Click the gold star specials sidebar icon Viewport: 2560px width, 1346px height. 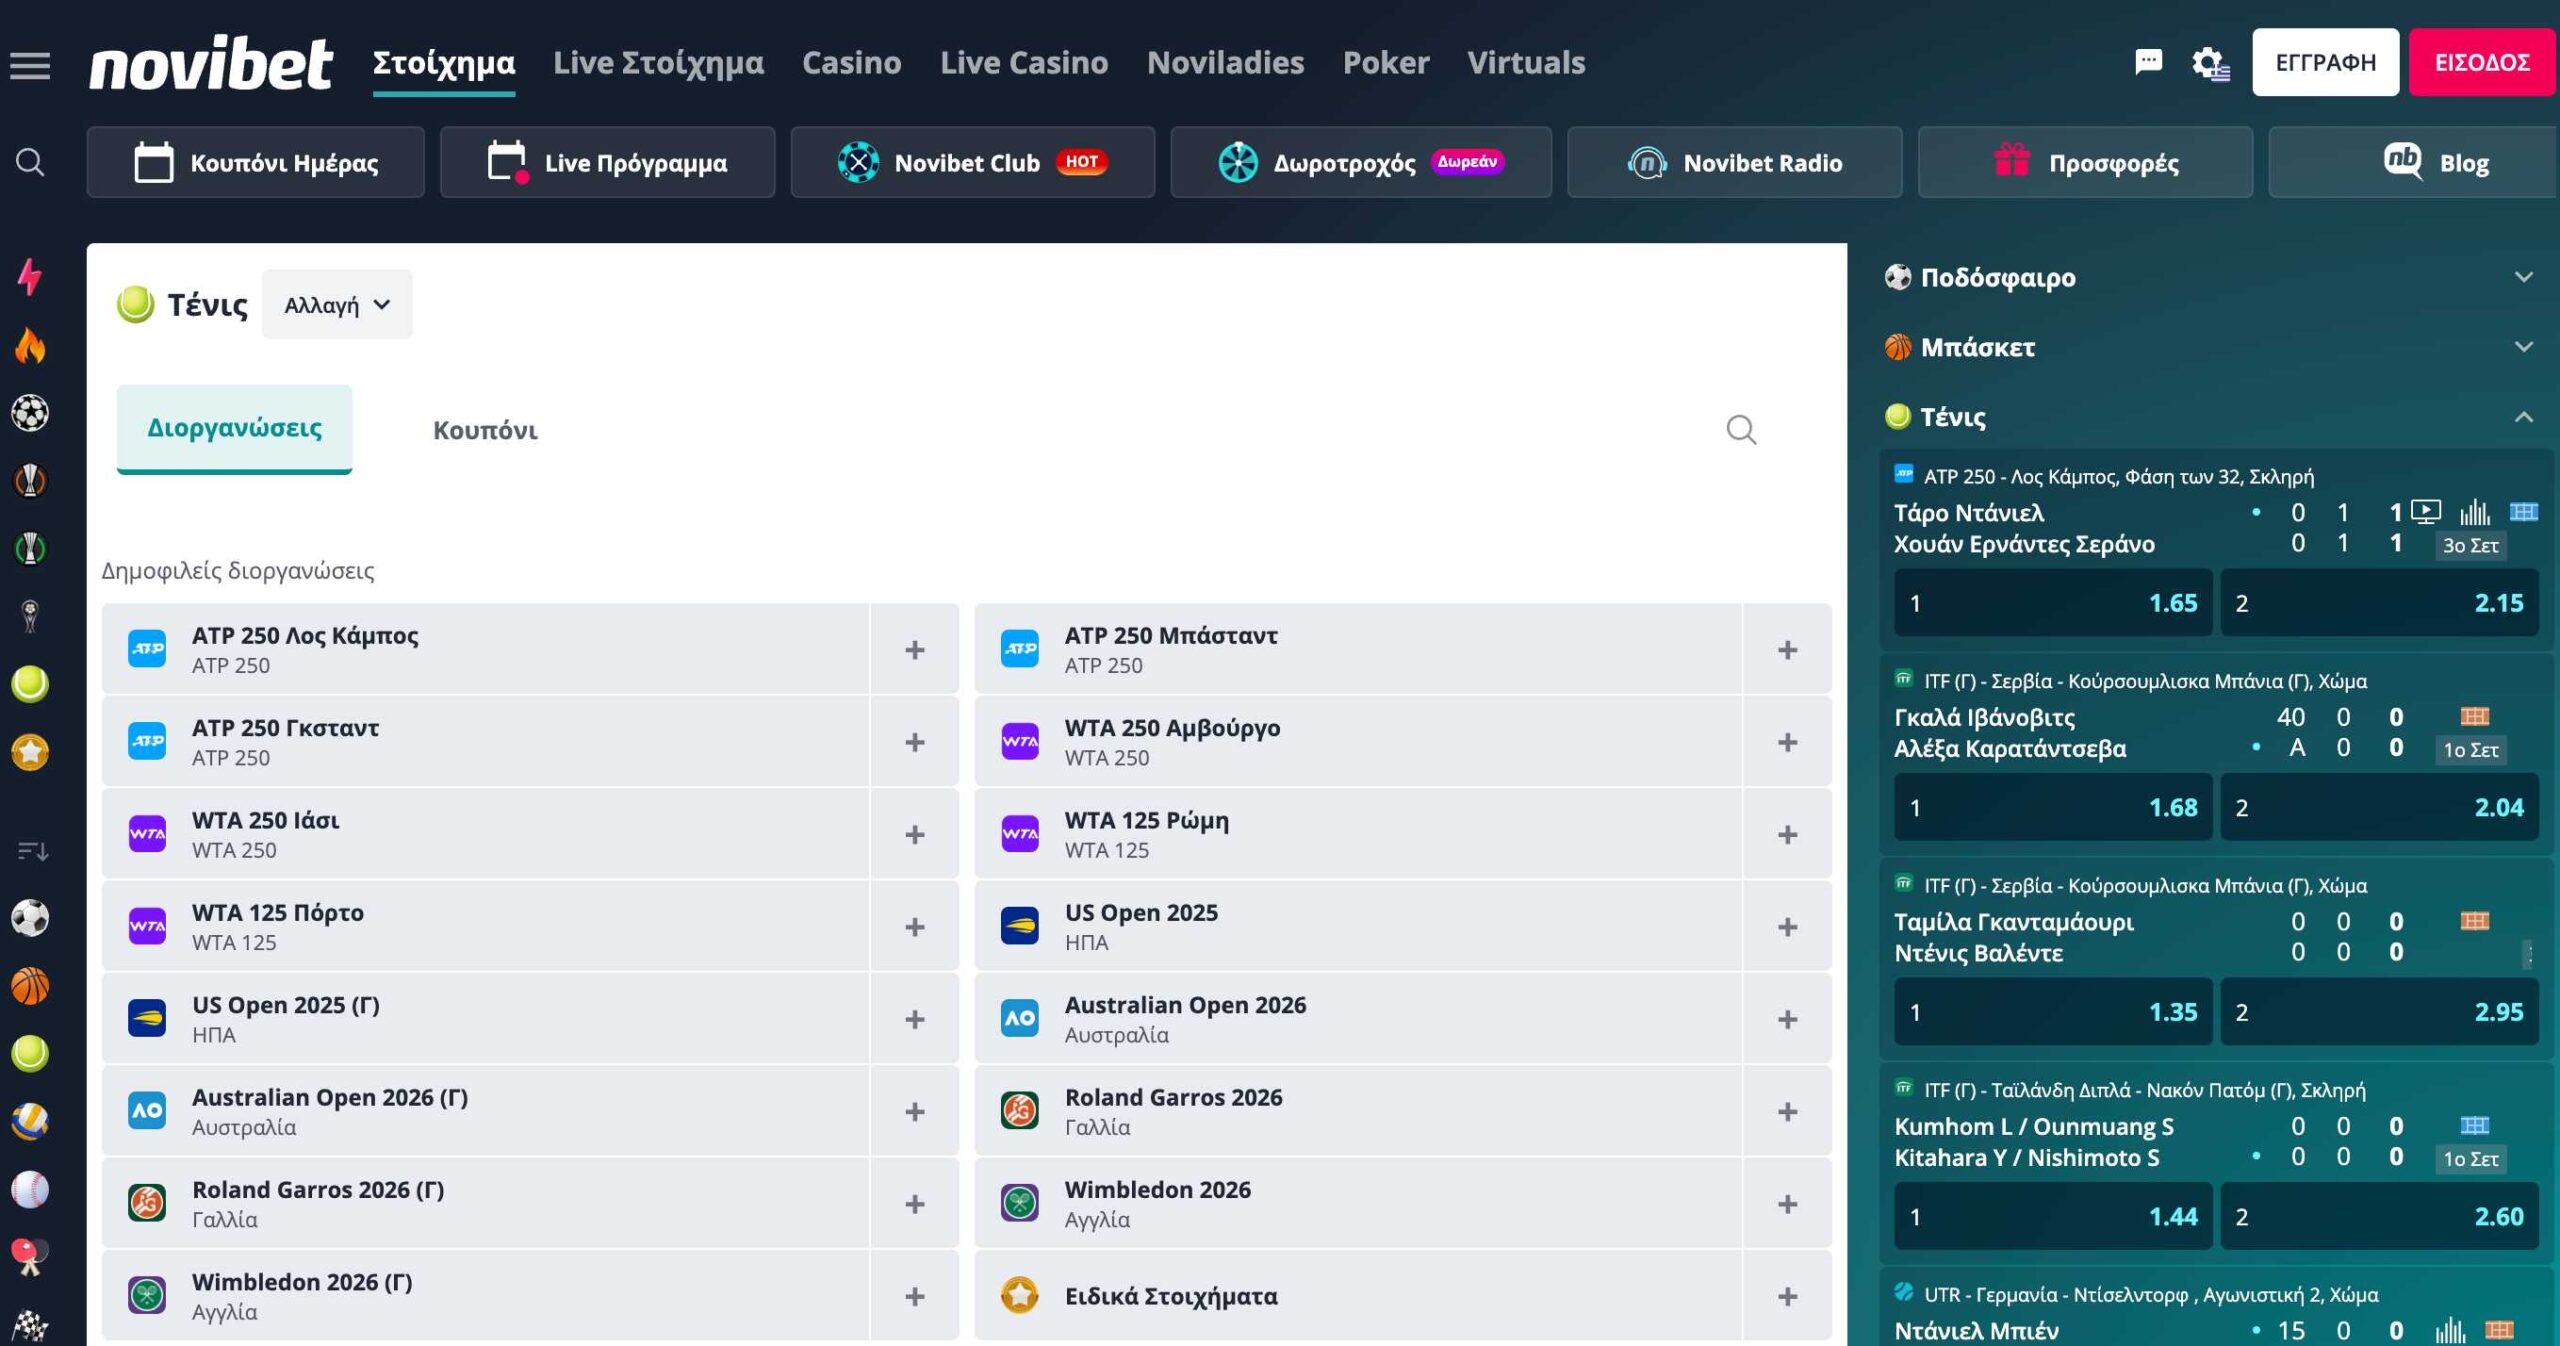pos(30,752)
